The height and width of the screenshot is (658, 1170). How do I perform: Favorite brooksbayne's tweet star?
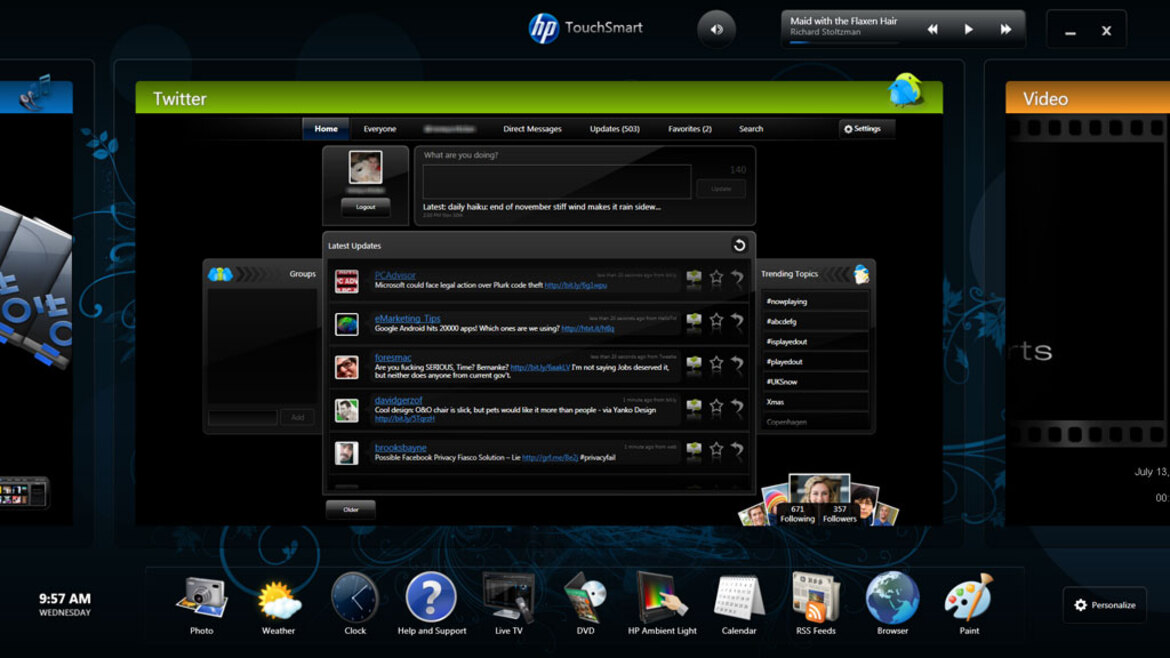pos(716,449)
